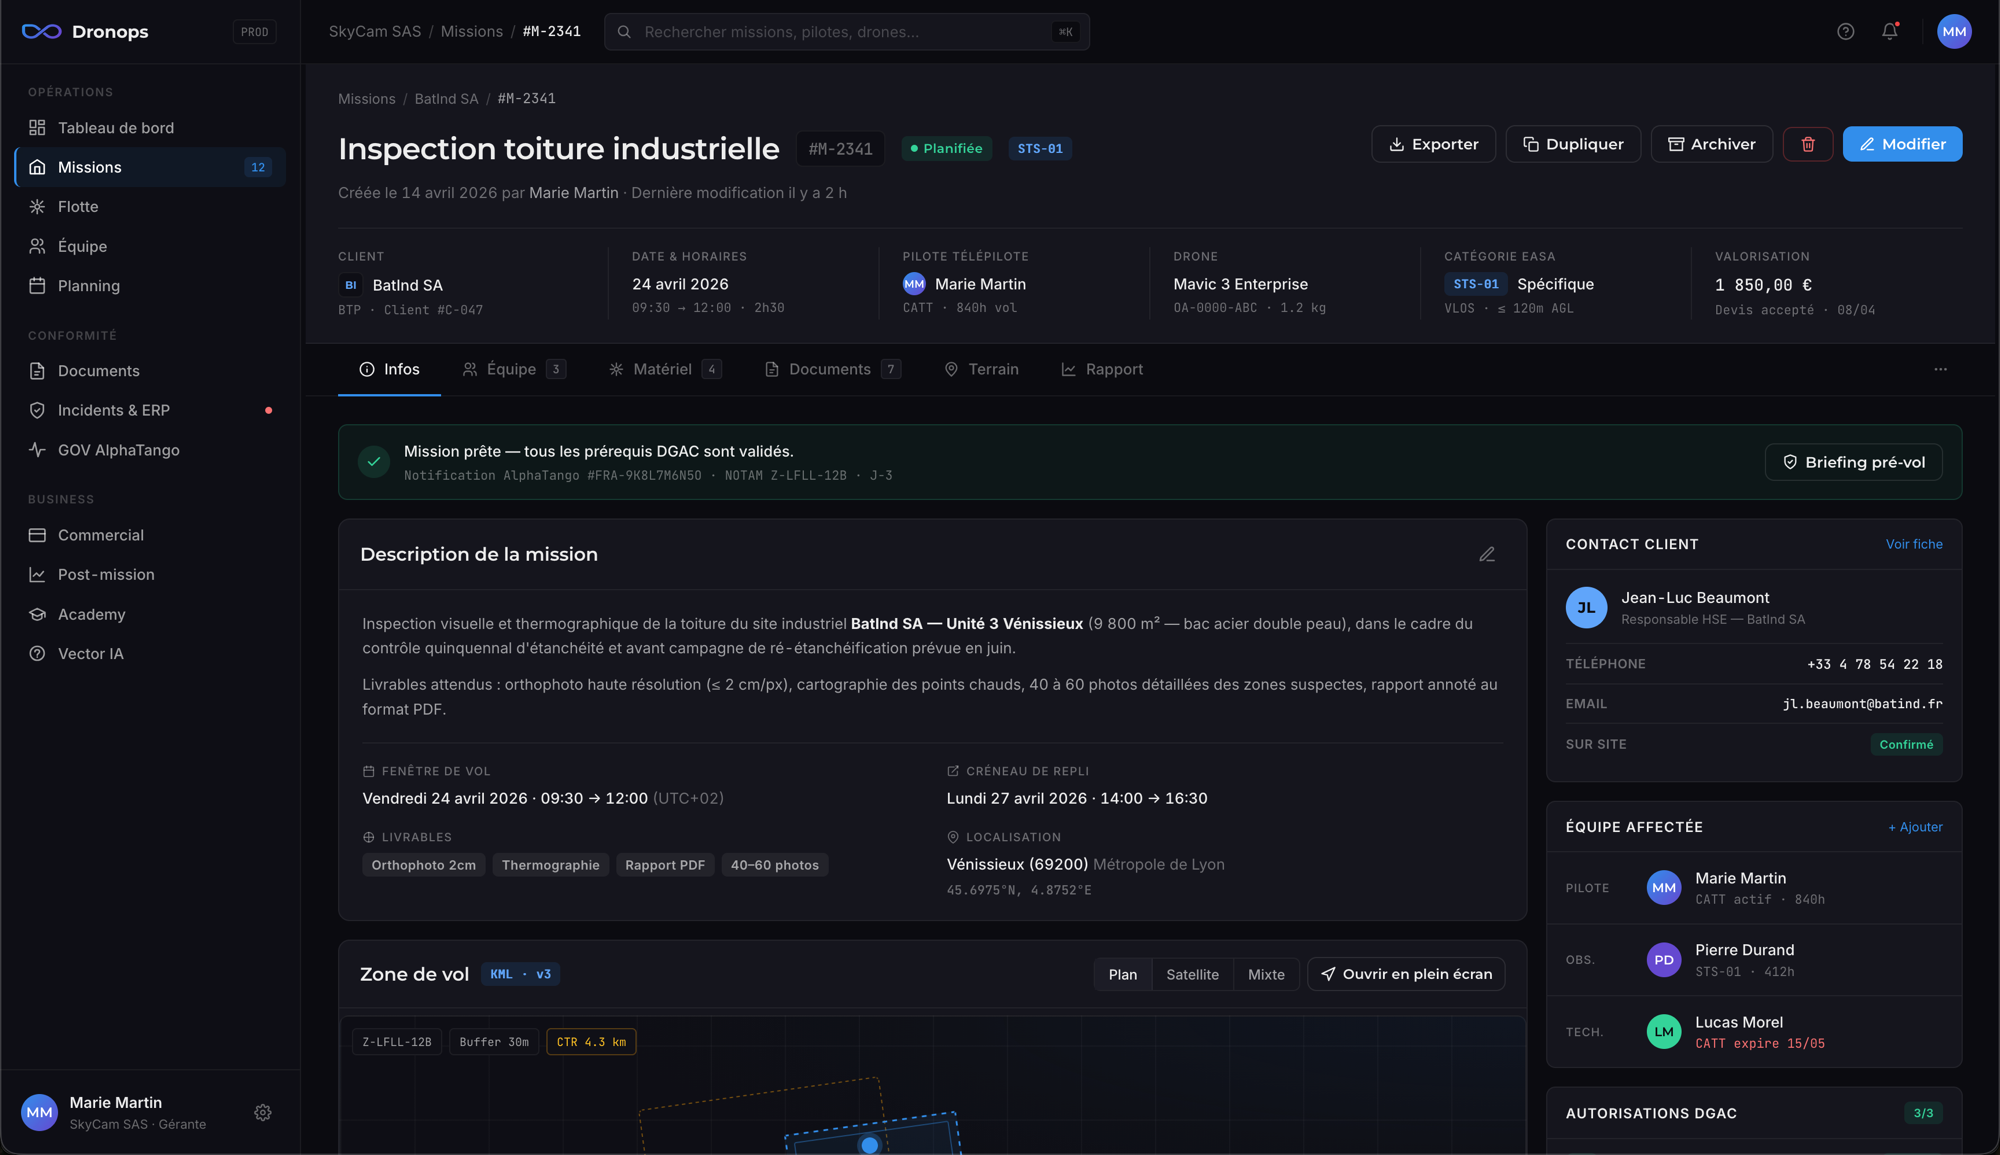Click the Buffer 30m map tag
The width and height of the screenshot is (2000, 1155).
tap(494, 1042)
